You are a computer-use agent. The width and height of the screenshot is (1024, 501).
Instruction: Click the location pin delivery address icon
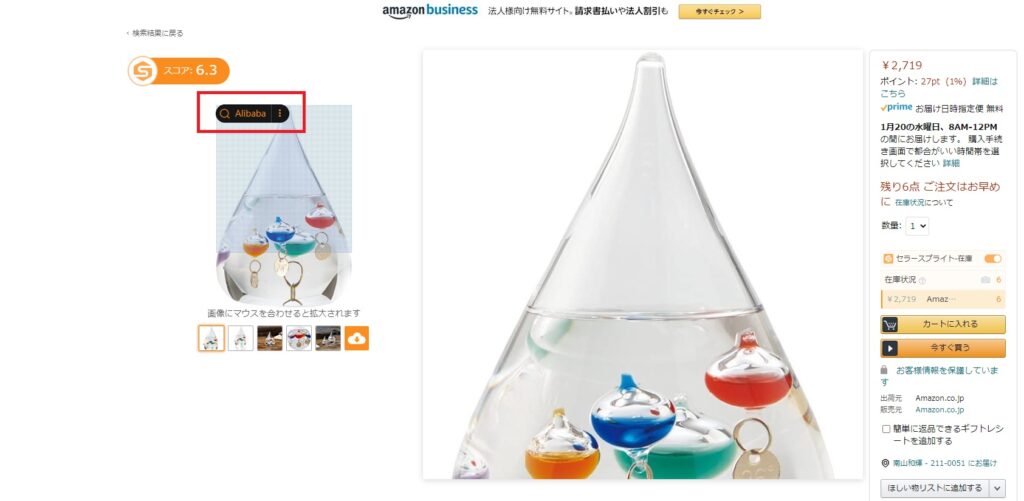[x=886, y=463]
